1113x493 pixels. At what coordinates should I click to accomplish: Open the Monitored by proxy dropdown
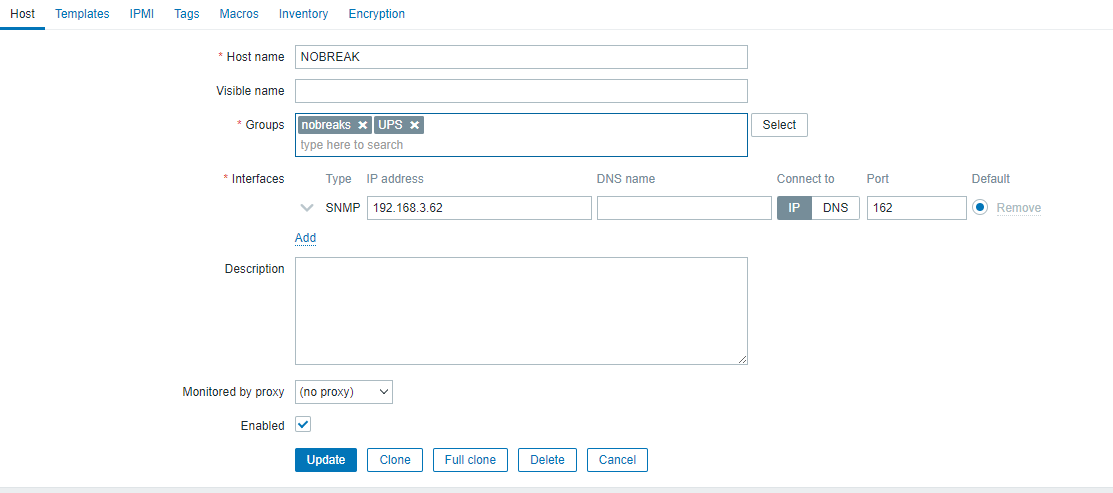(x=344, y=392)
